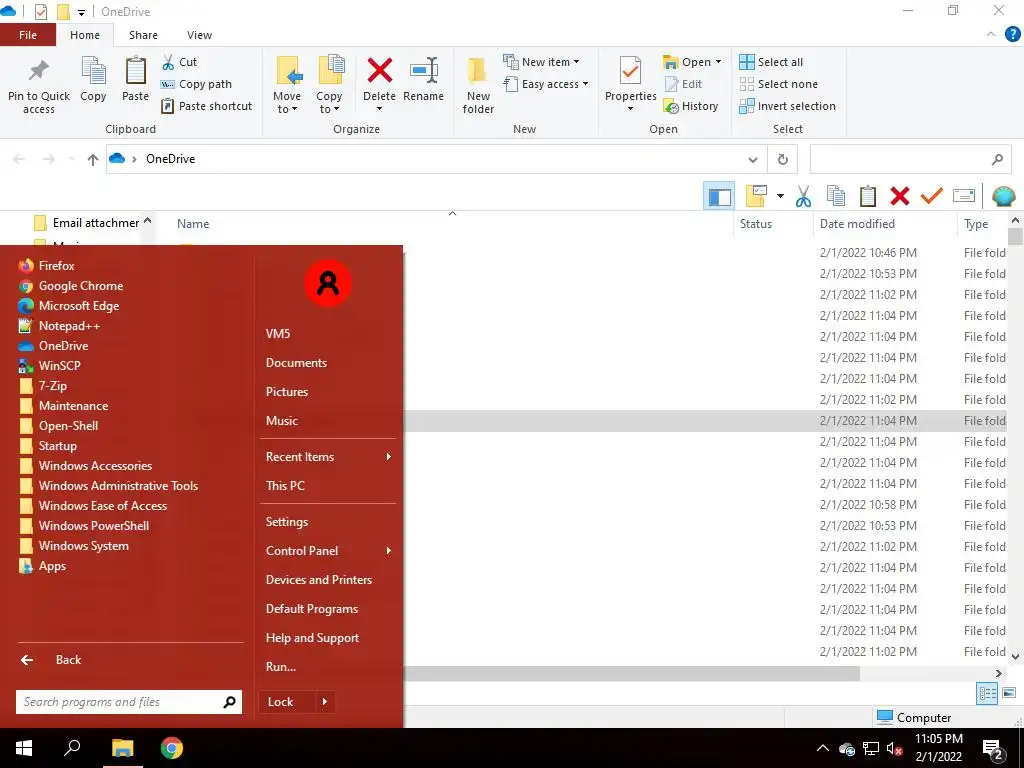Switch to the Share tab
Image resolution: width=1024 pixels, height=768 pixels.
pyautogui.click(x=143, y=35)
